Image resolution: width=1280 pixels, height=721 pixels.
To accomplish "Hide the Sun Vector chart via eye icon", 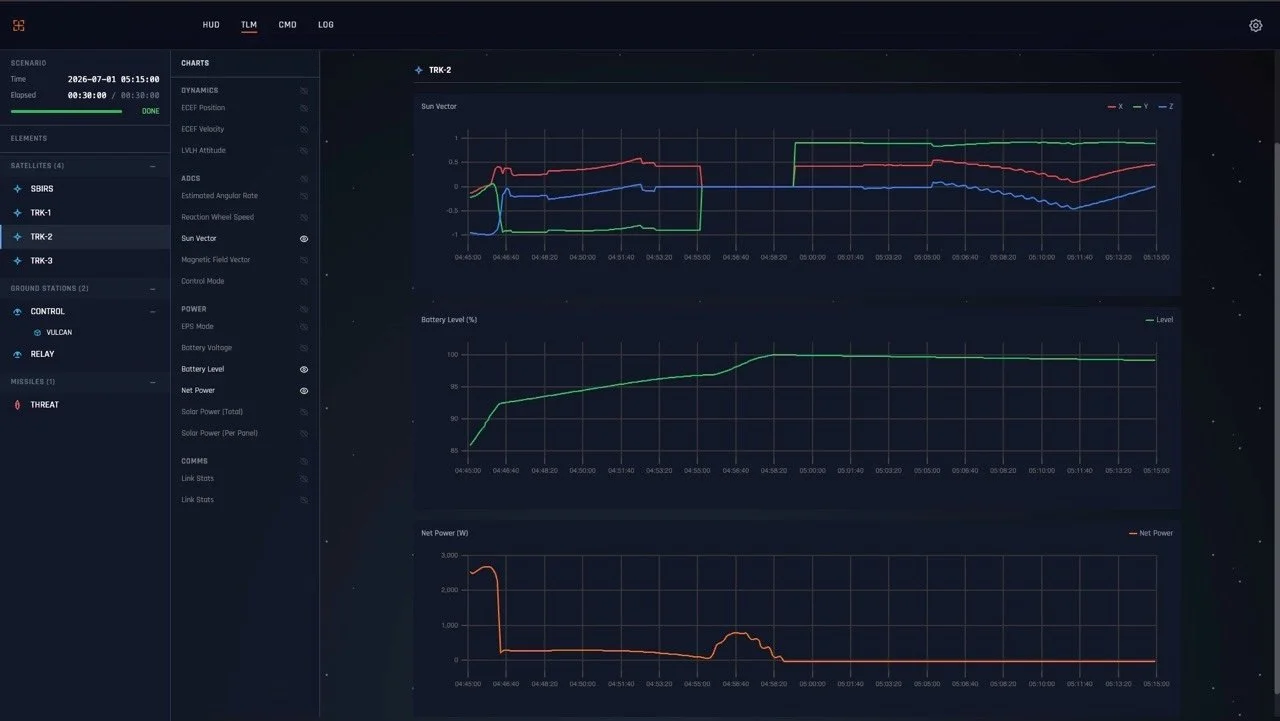I will [x=304, y=239].
